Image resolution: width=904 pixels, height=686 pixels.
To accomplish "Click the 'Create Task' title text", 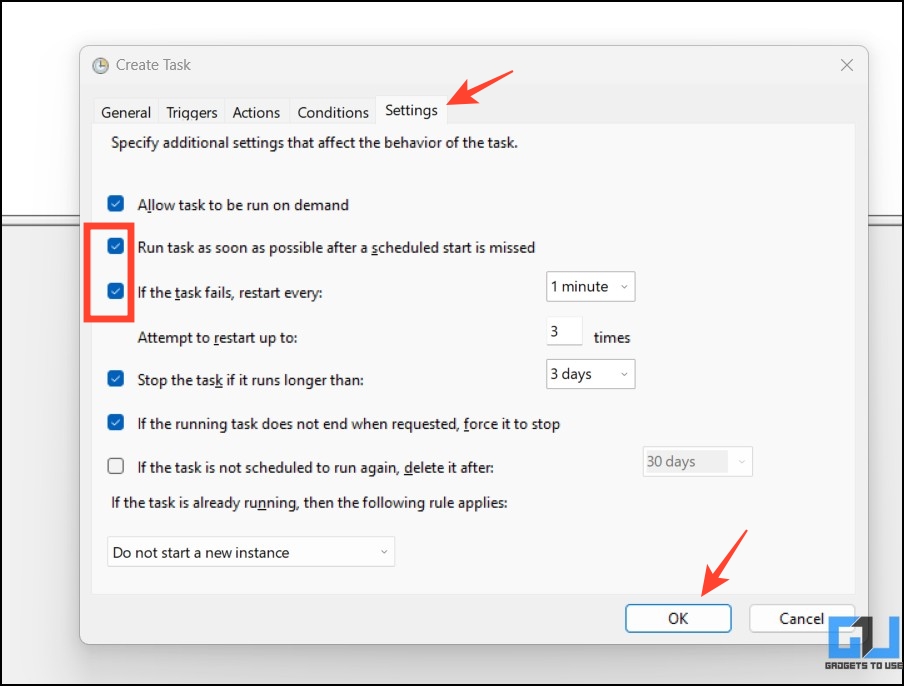I will (x=153, y=65).
